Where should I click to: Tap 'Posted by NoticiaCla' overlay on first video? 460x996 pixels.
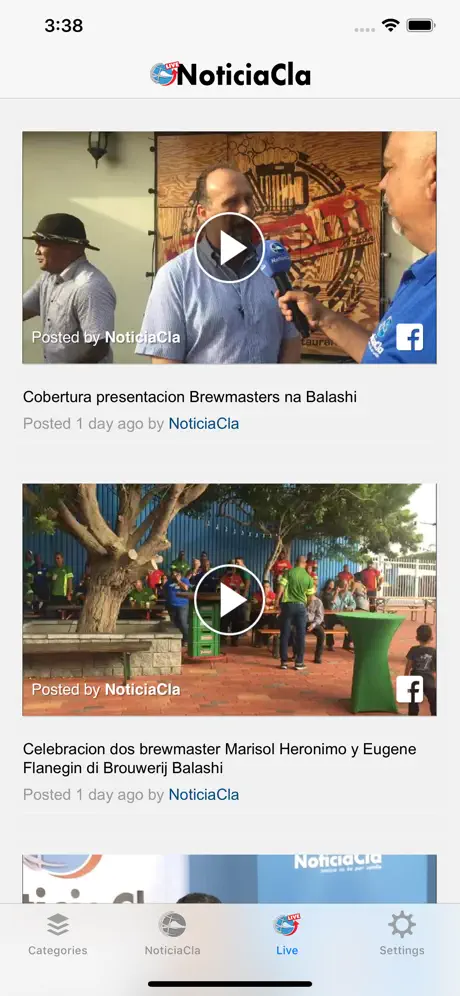(106, 337)
